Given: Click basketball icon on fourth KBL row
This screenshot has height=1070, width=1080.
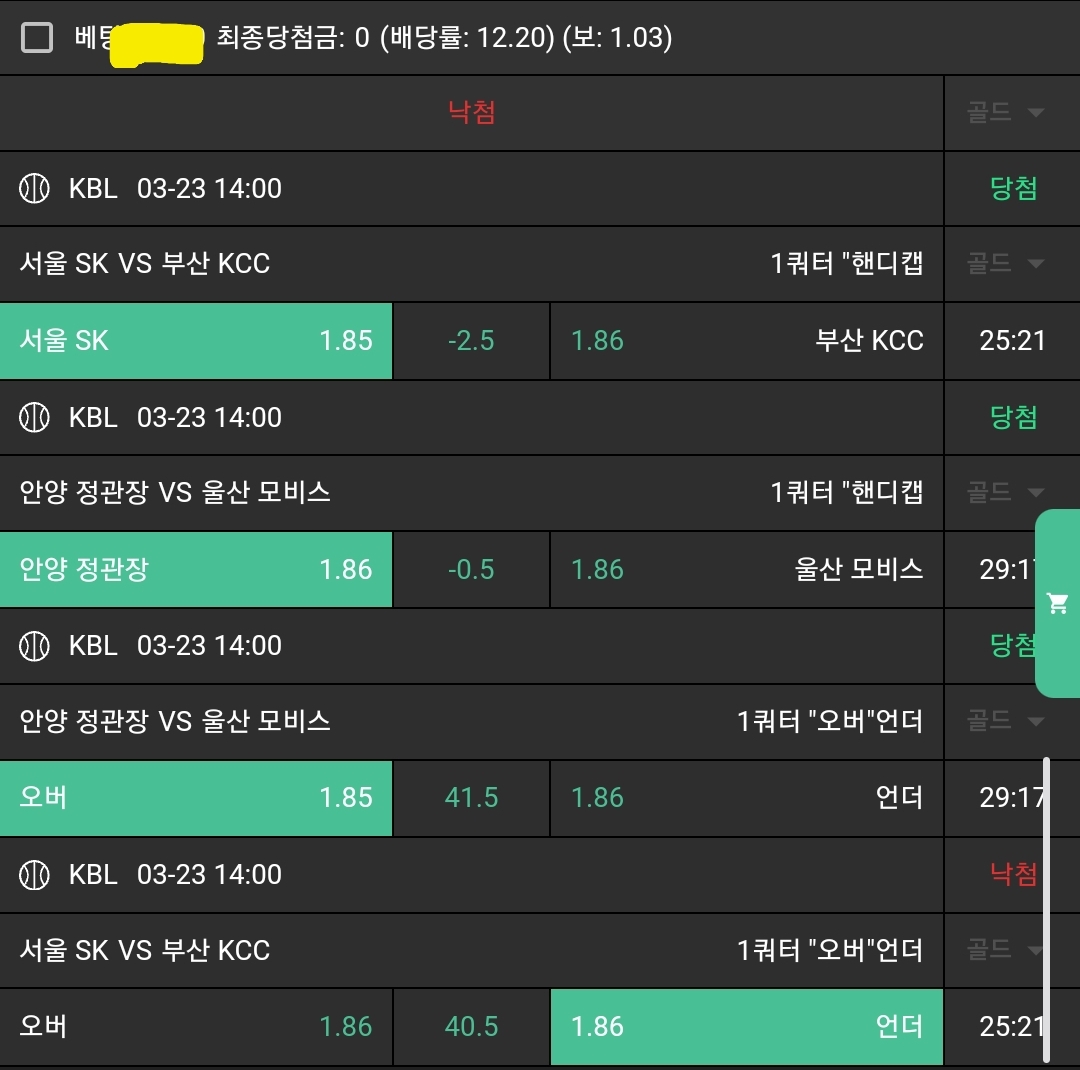Looking at the screenshot, I should tap(35, 874).
